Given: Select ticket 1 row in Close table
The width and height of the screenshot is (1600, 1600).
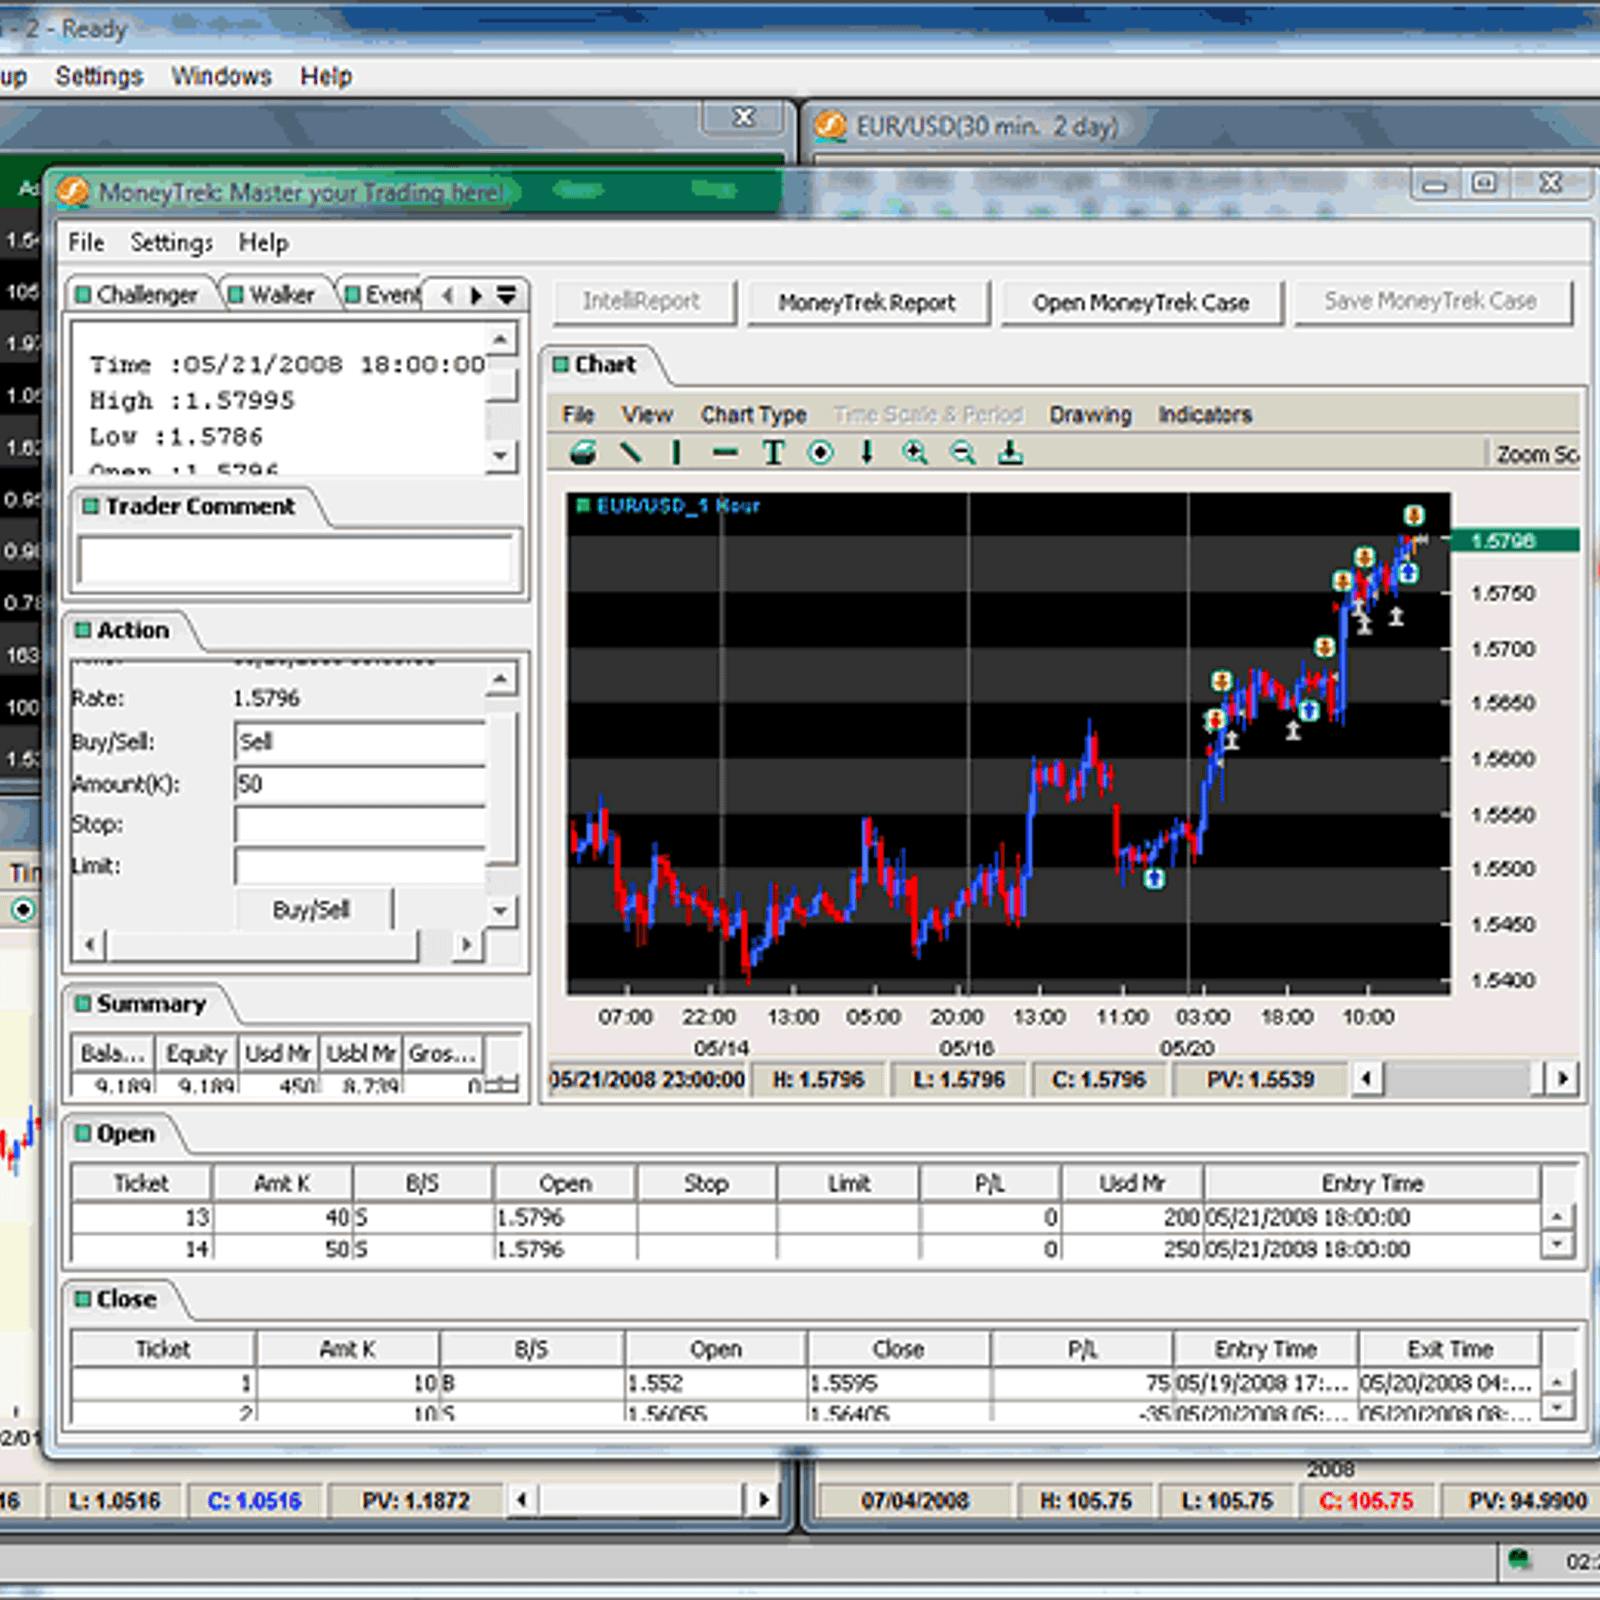Looking at the screenshot, I should 806,1383.
